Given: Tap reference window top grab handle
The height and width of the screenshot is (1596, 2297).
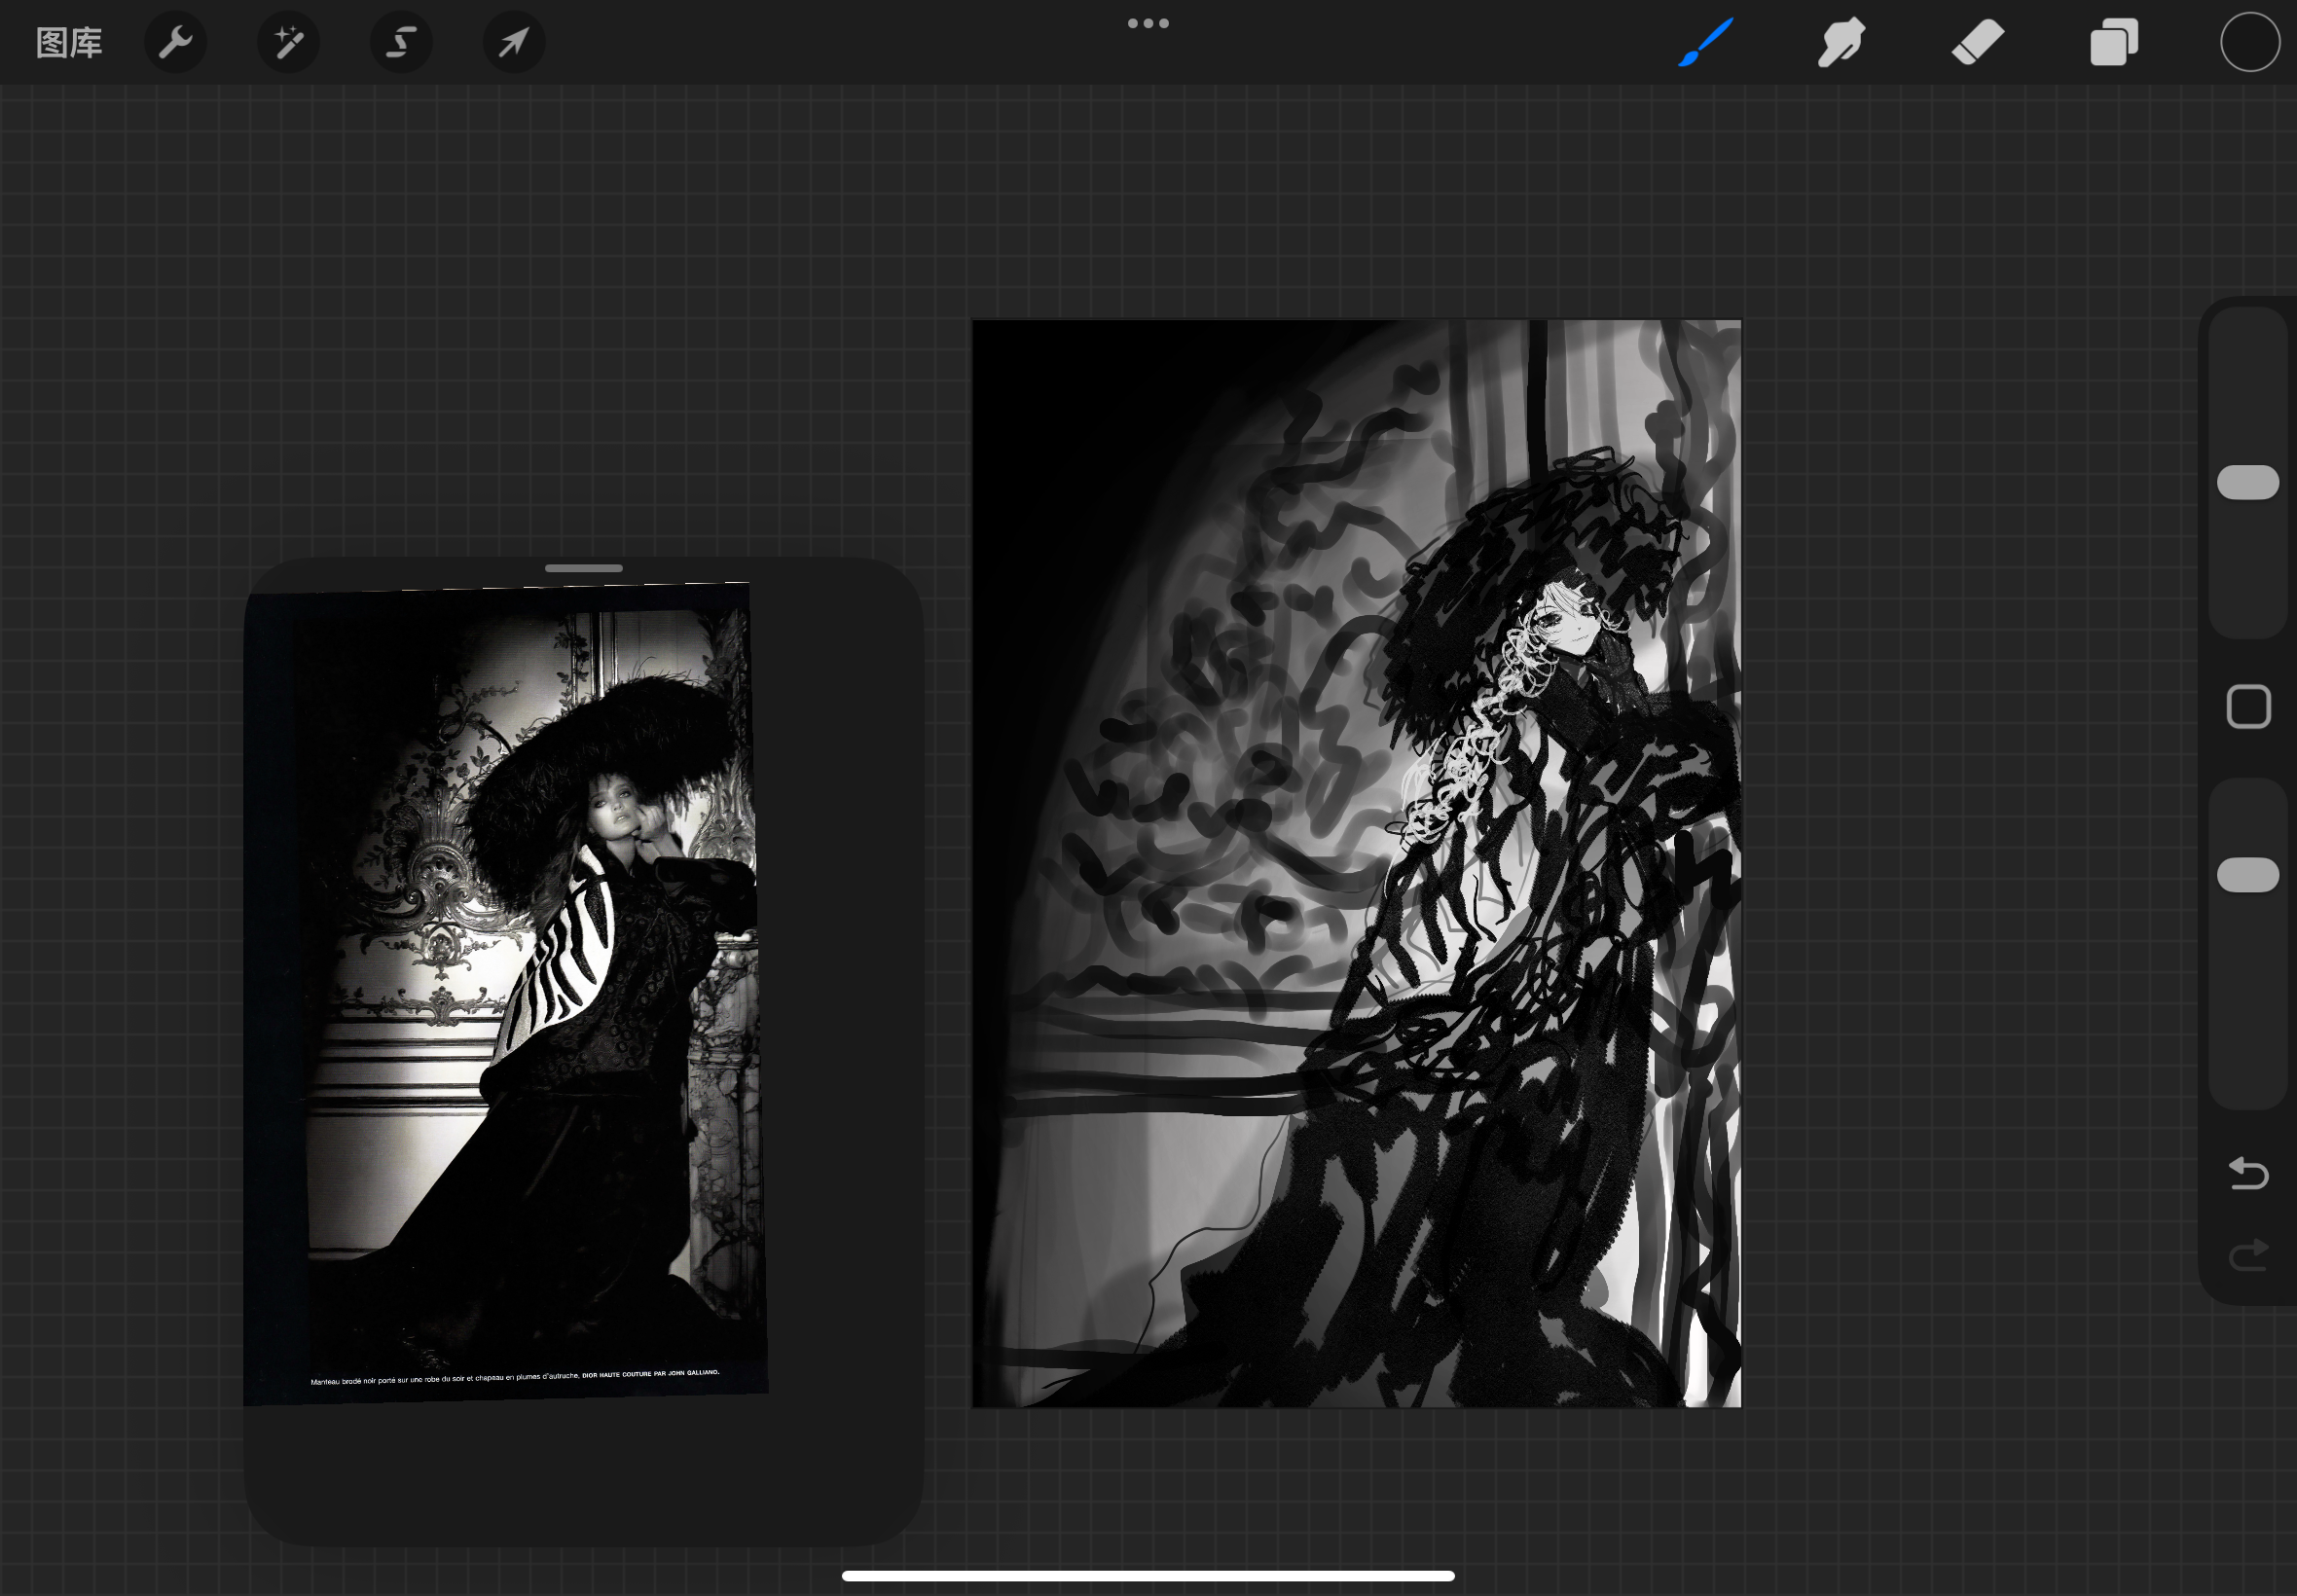Looking at the screenshot, I should coord(583,568).
